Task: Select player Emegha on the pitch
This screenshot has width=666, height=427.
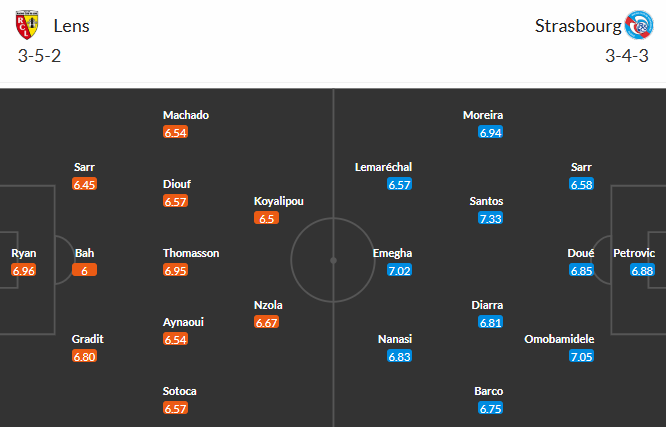Action: (392, 253)
